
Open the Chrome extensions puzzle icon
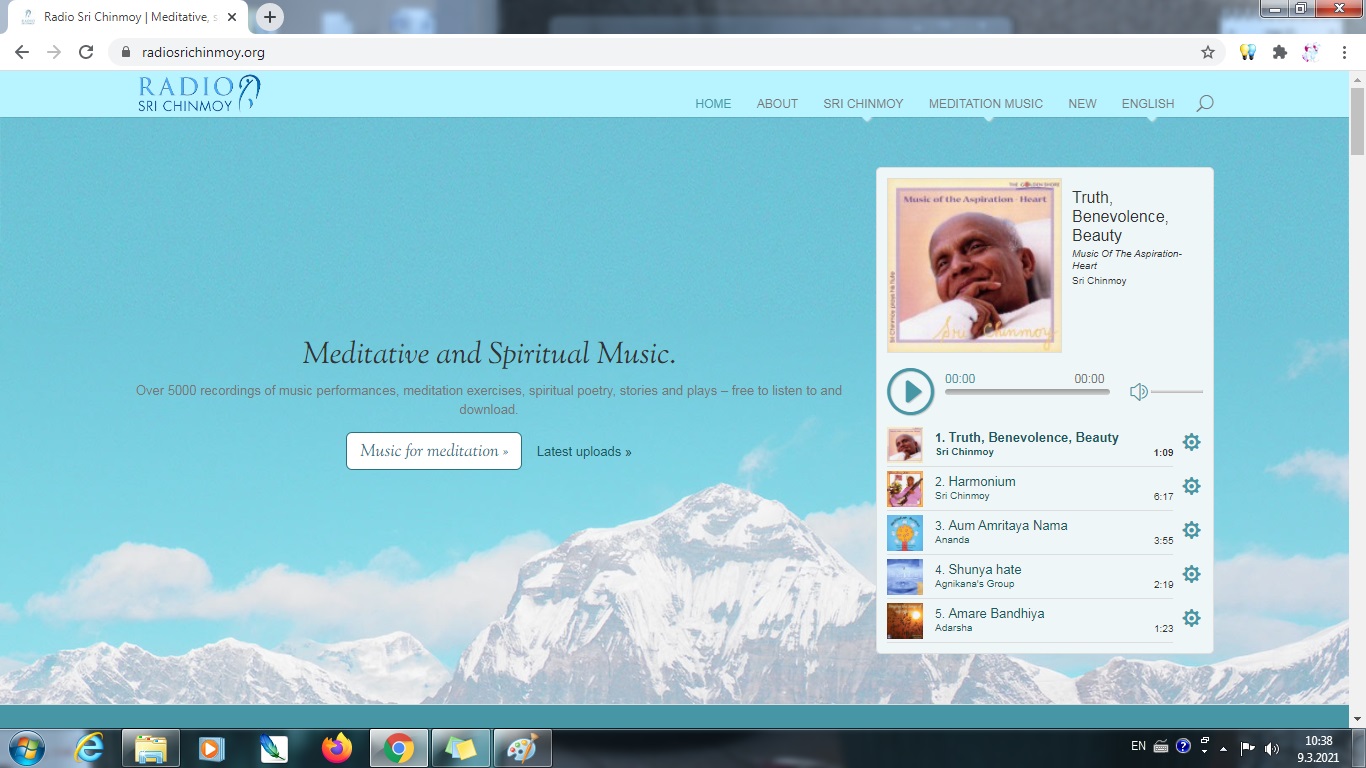click(x=1279, y=52)
